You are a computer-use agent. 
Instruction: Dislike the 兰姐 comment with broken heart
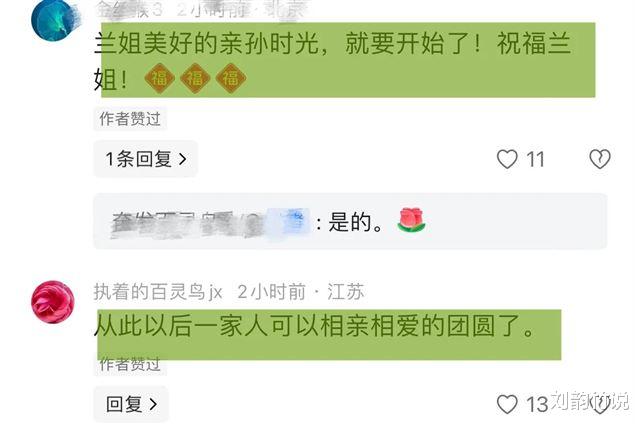tap(600, 159)
